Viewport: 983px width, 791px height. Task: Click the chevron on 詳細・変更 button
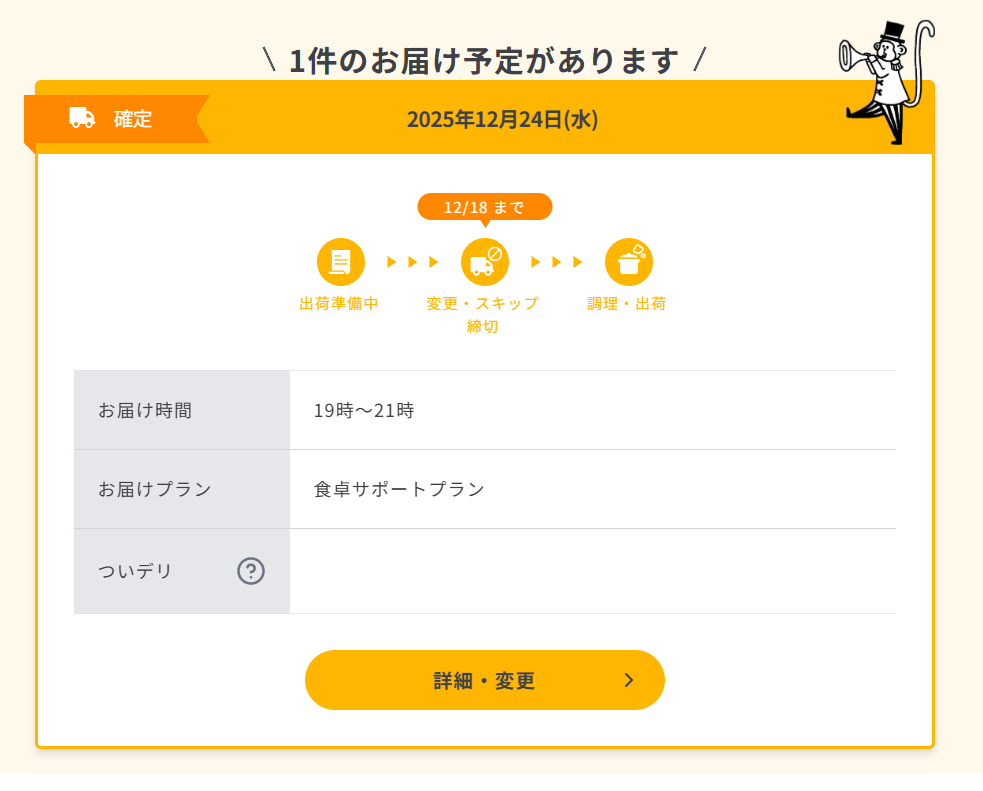click(x=628, y=680)
